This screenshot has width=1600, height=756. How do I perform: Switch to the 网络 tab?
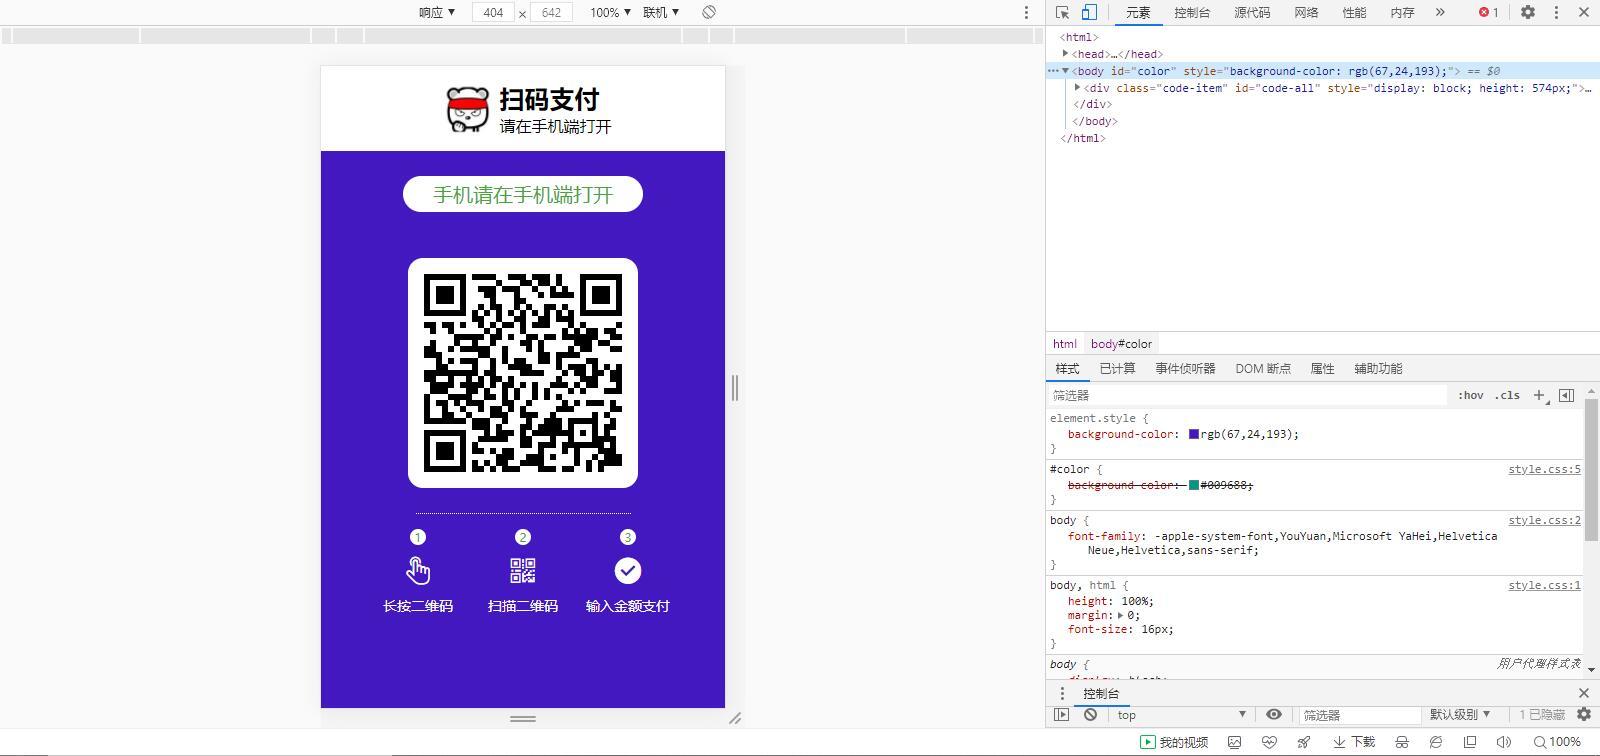(1306, 12)
